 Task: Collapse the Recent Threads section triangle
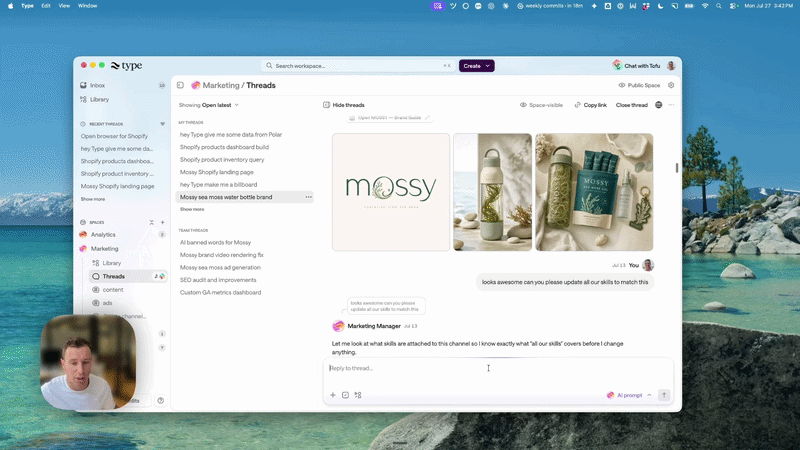point(162,124)
